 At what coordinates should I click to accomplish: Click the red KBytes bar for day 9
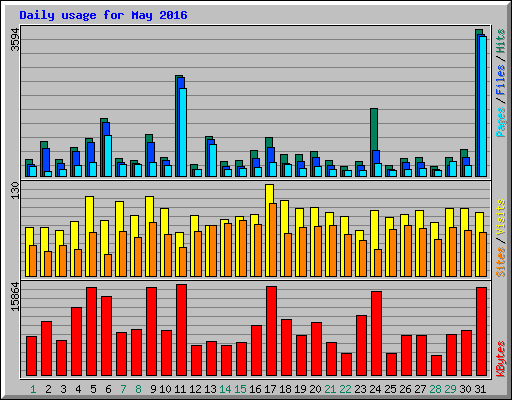click(x=151, y=332)
